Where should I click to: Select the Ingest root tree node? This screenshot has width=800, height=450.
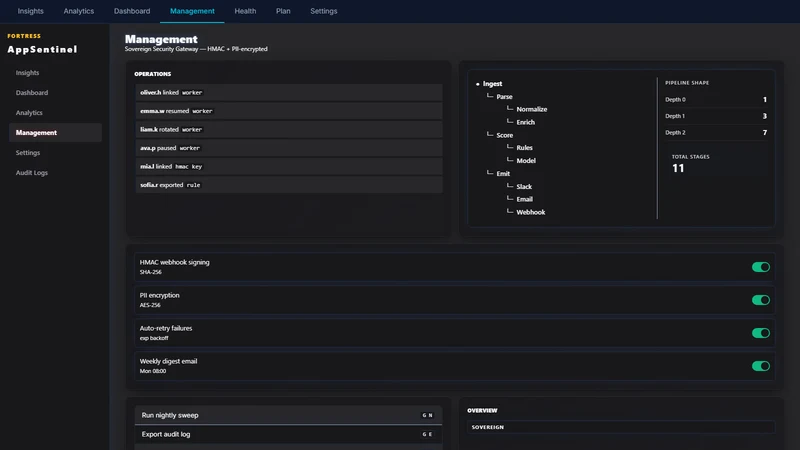tap(492, 84)
